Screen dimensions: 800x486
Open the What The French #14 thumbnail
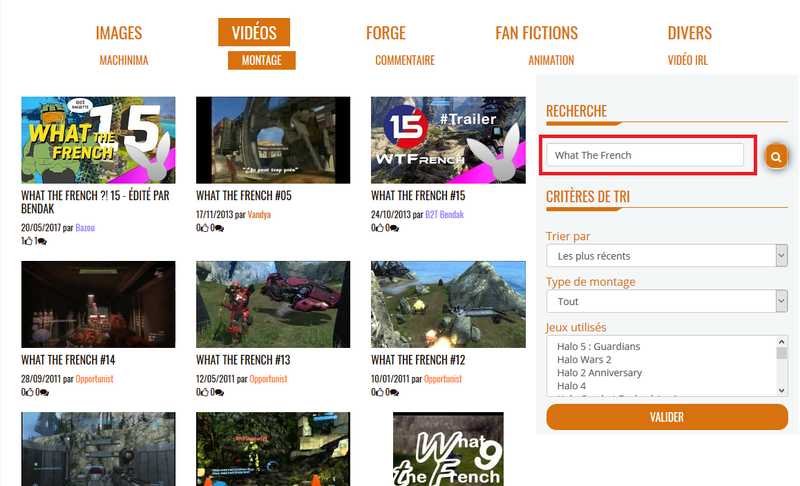(x=98, y=304)
